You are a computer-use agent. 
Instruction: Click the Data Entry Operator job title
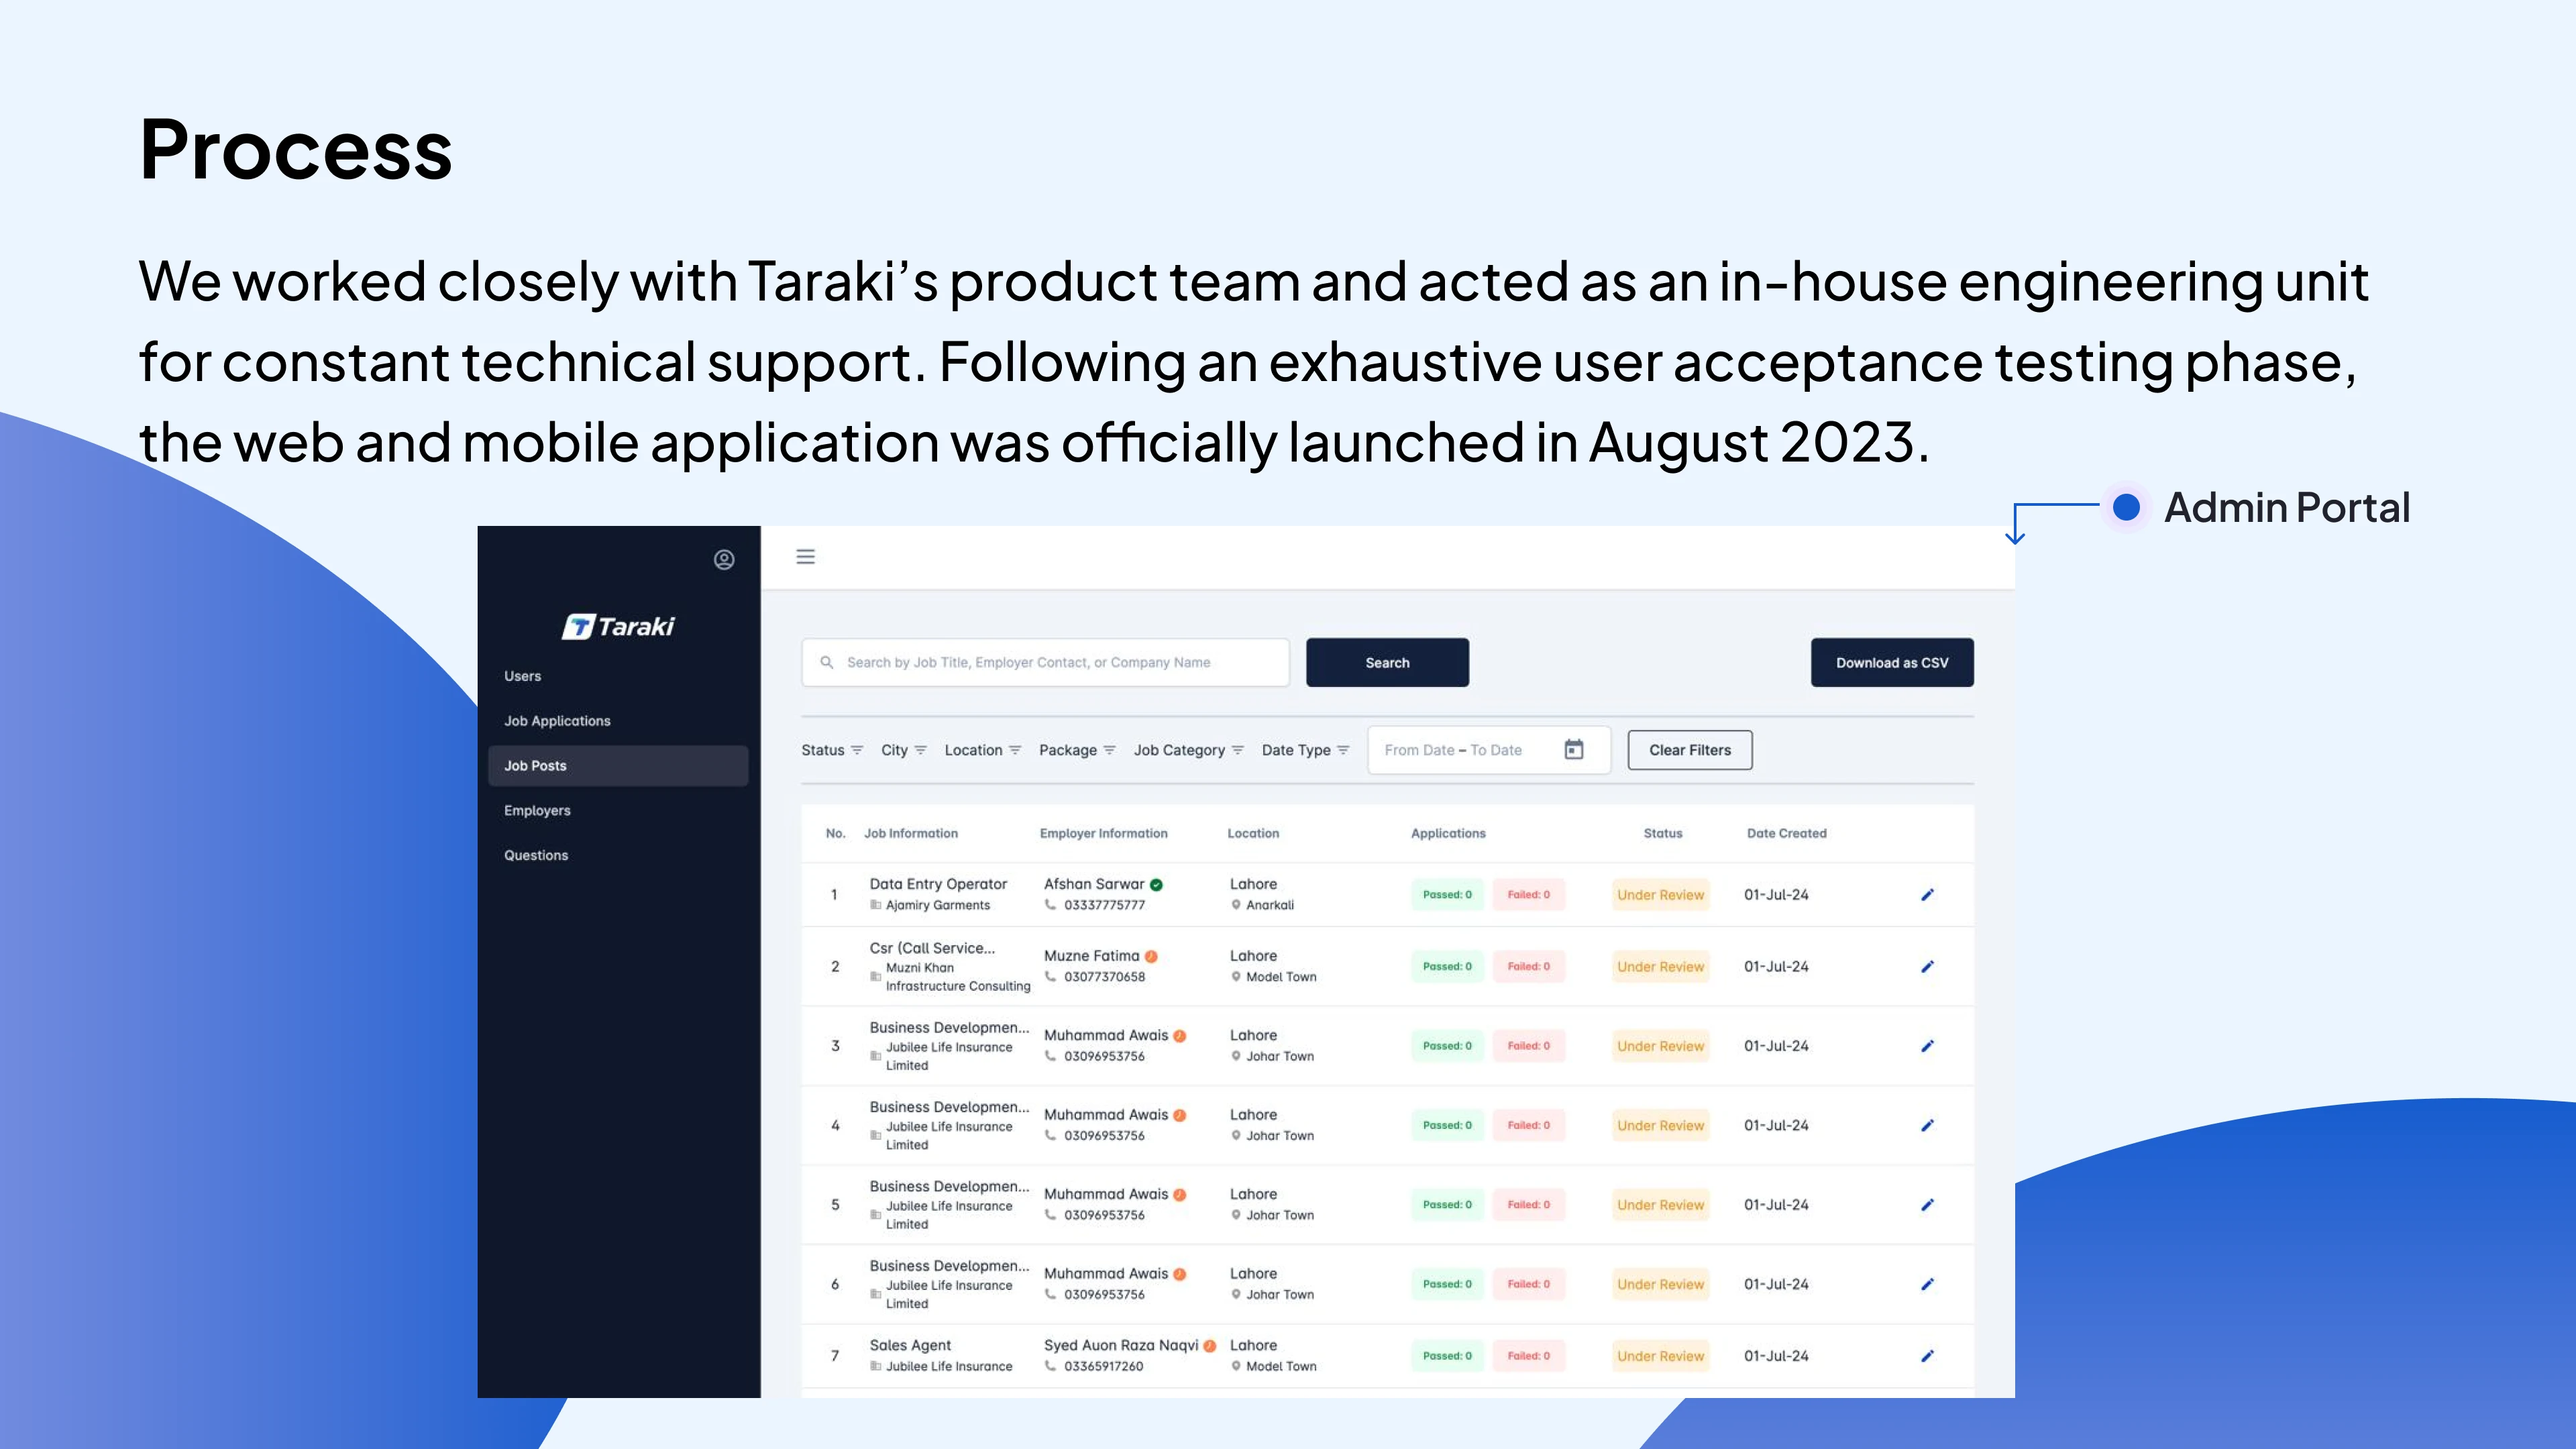(x=938, y=884)
